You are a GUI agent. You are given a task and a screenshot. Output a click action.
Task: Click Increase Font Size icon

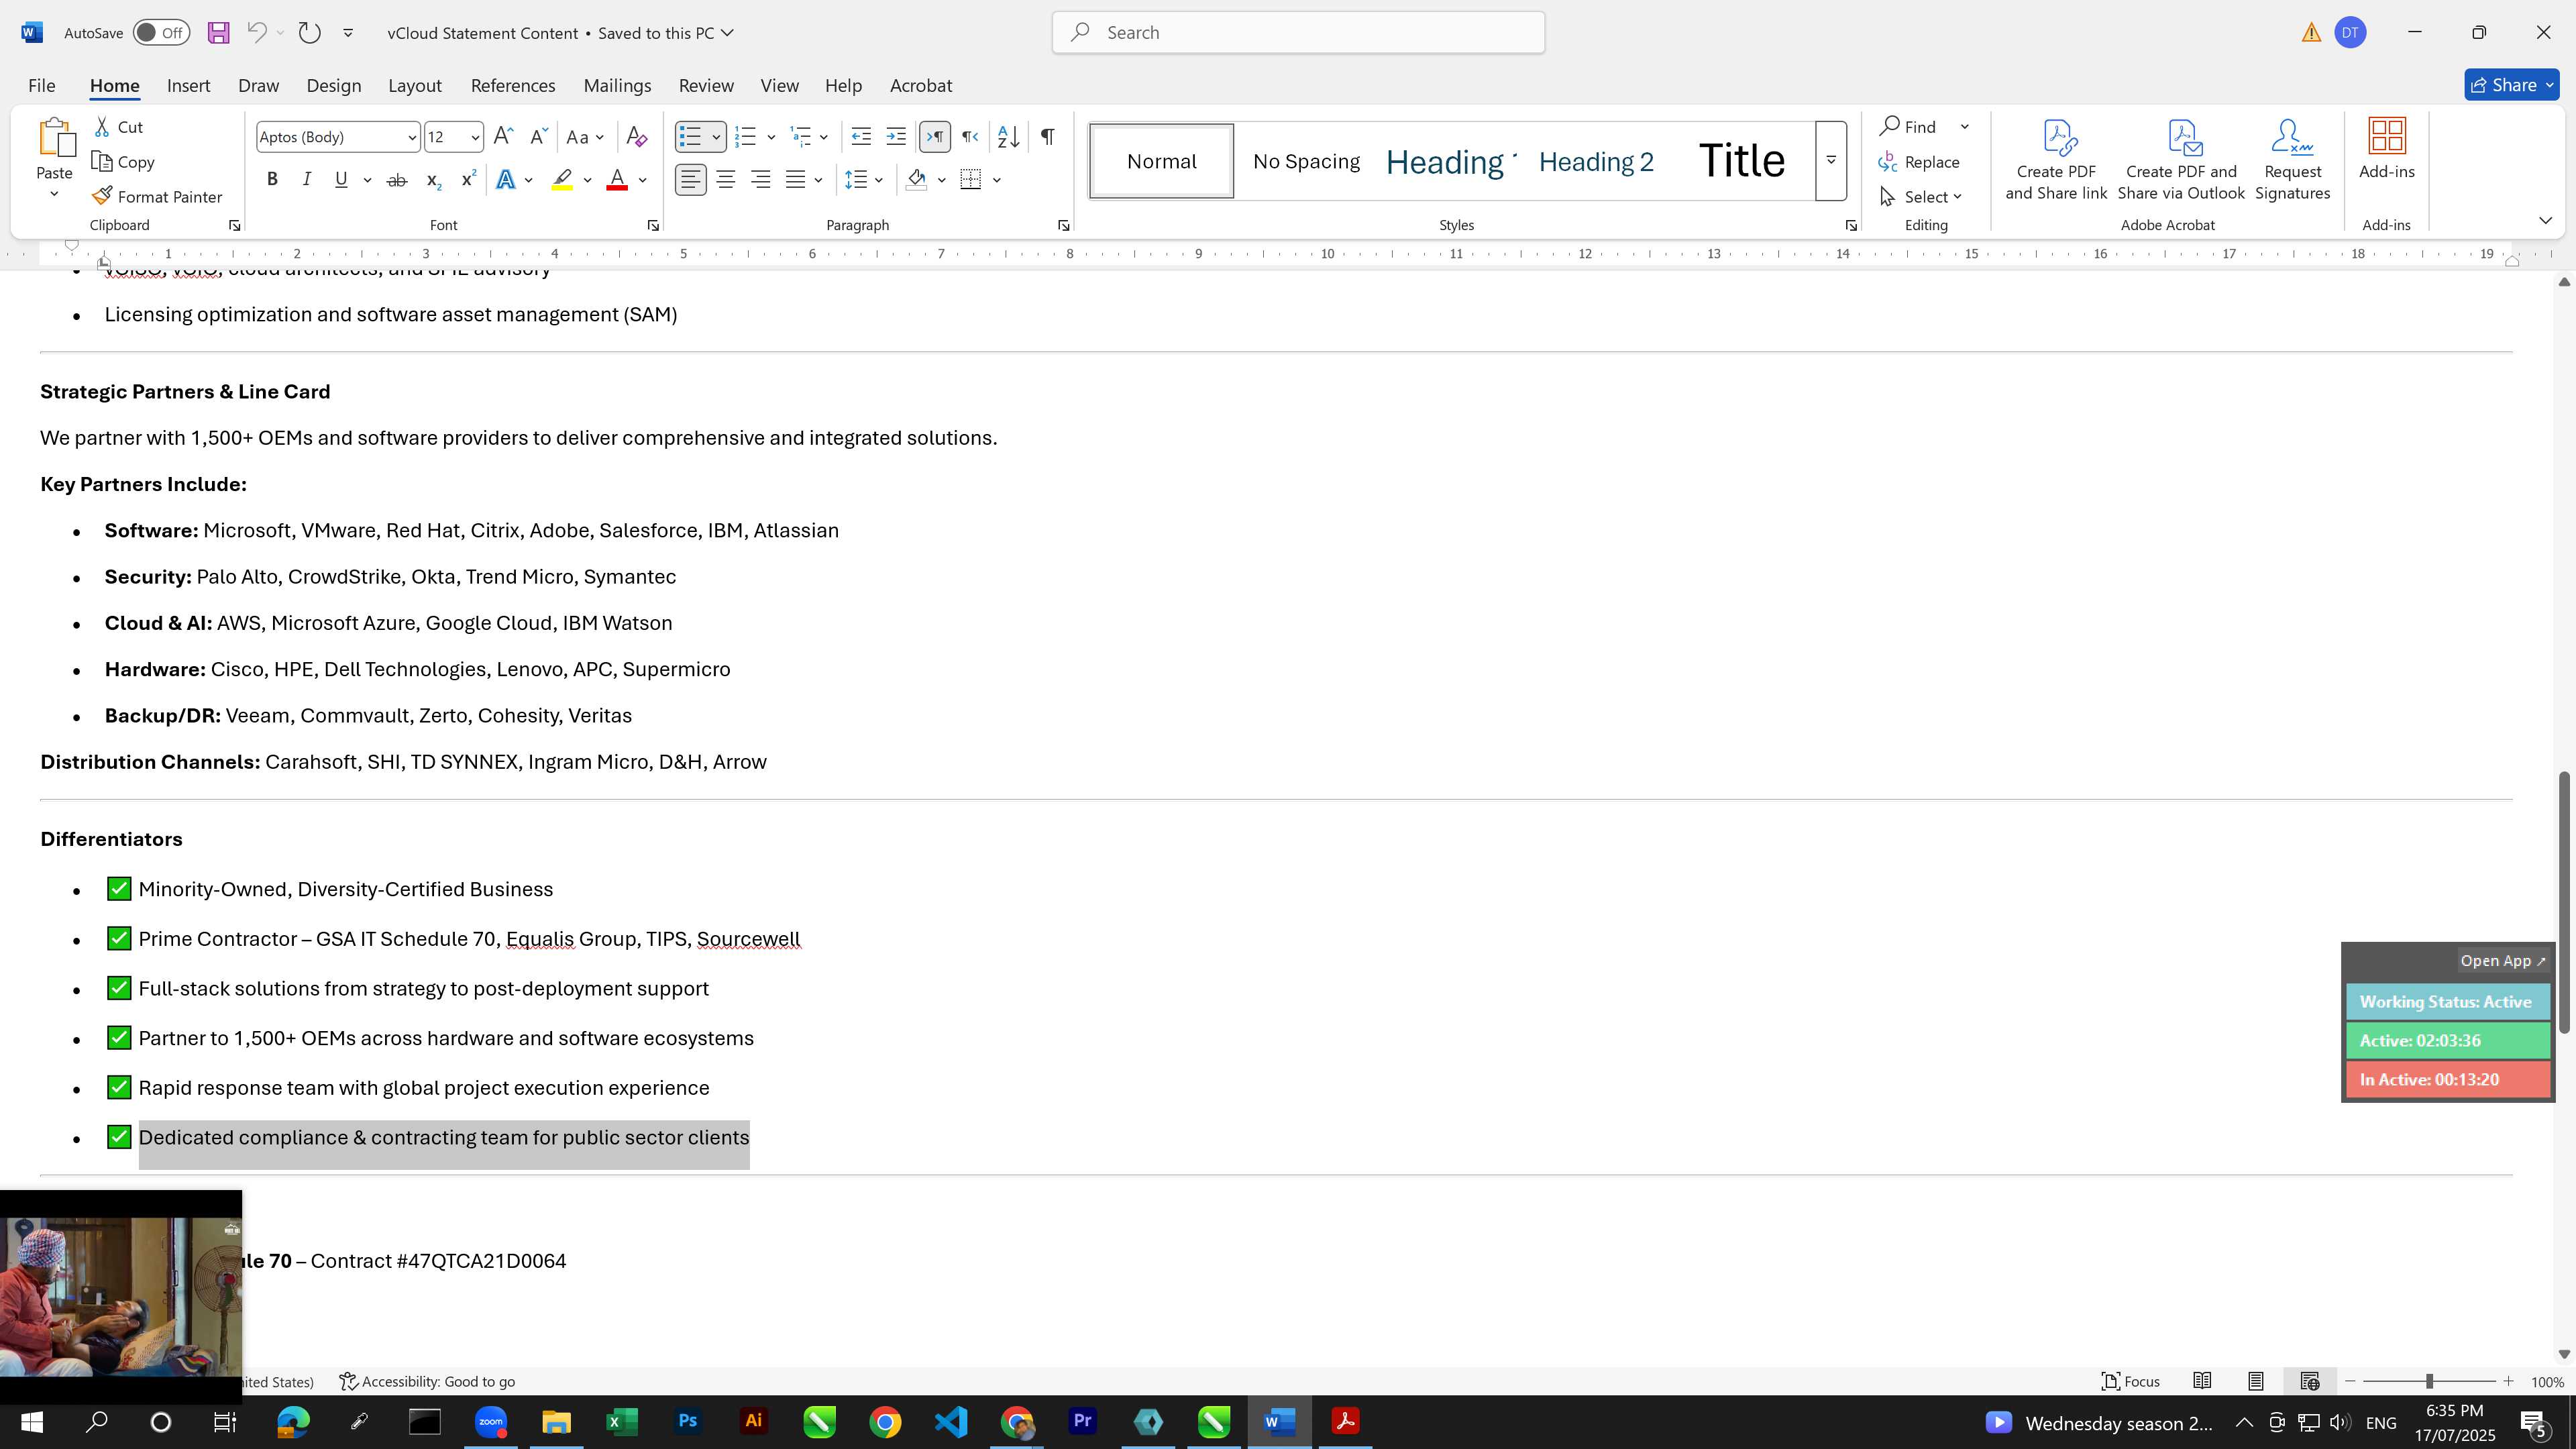[x=504, y=137]
